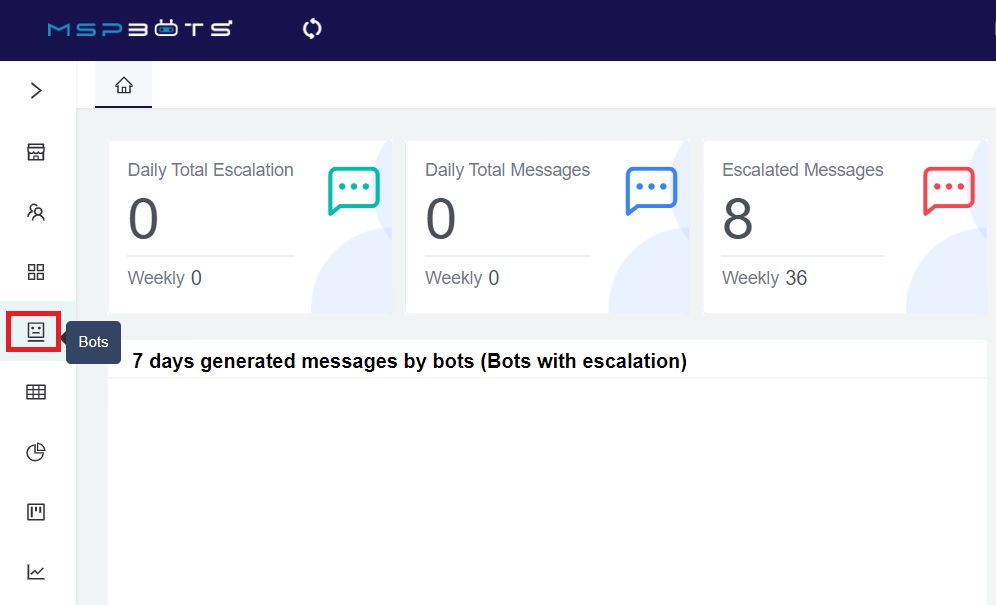Click the Scorecards line chart icon

point(35,571)
